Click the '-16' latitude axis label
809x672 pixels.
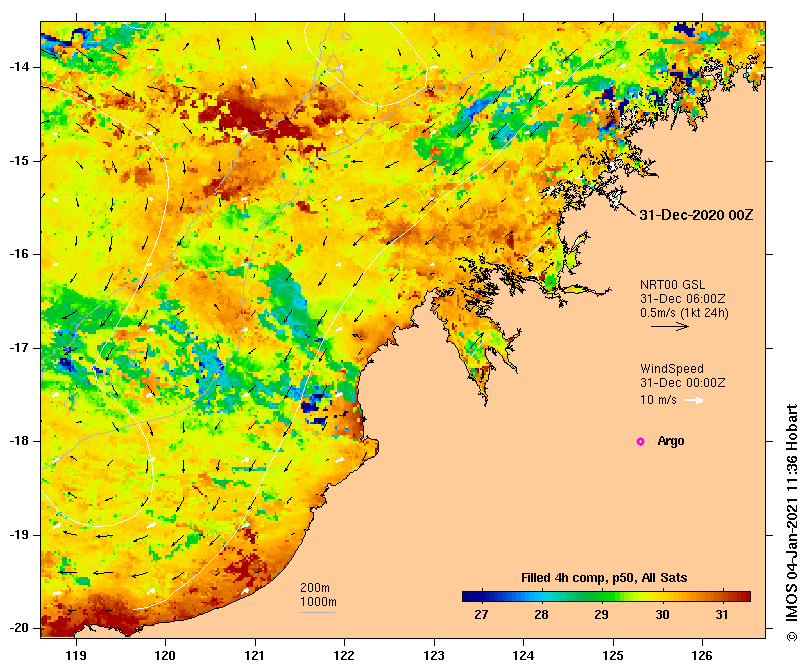point(19,254)
